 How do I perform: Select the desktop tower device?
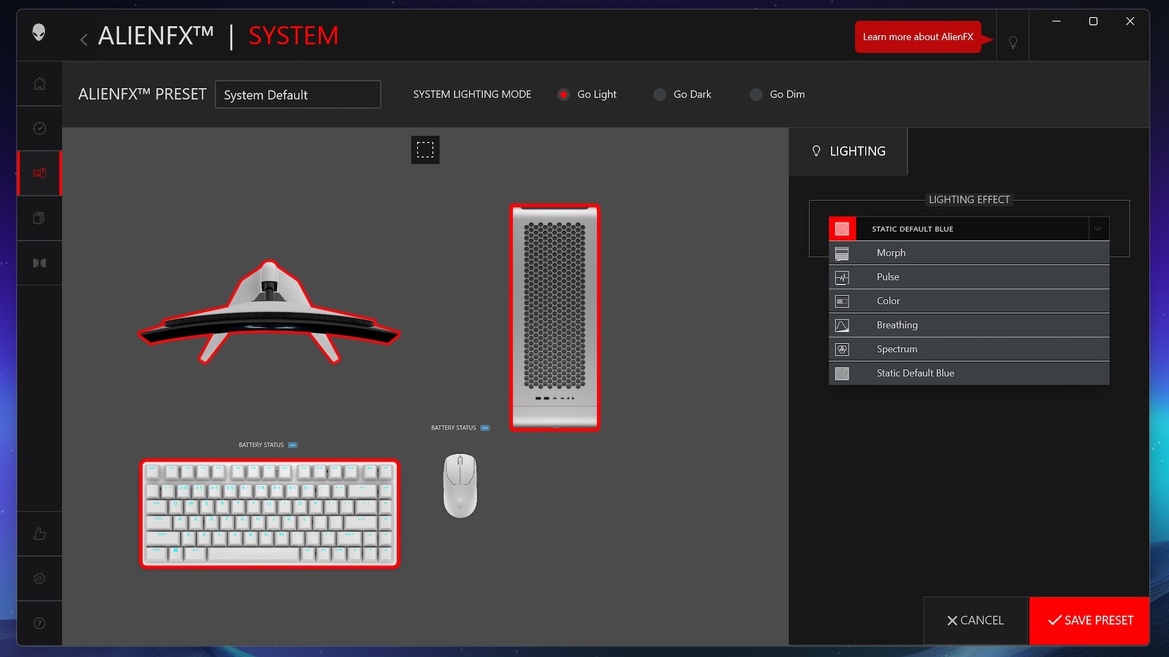click(555, 318)
